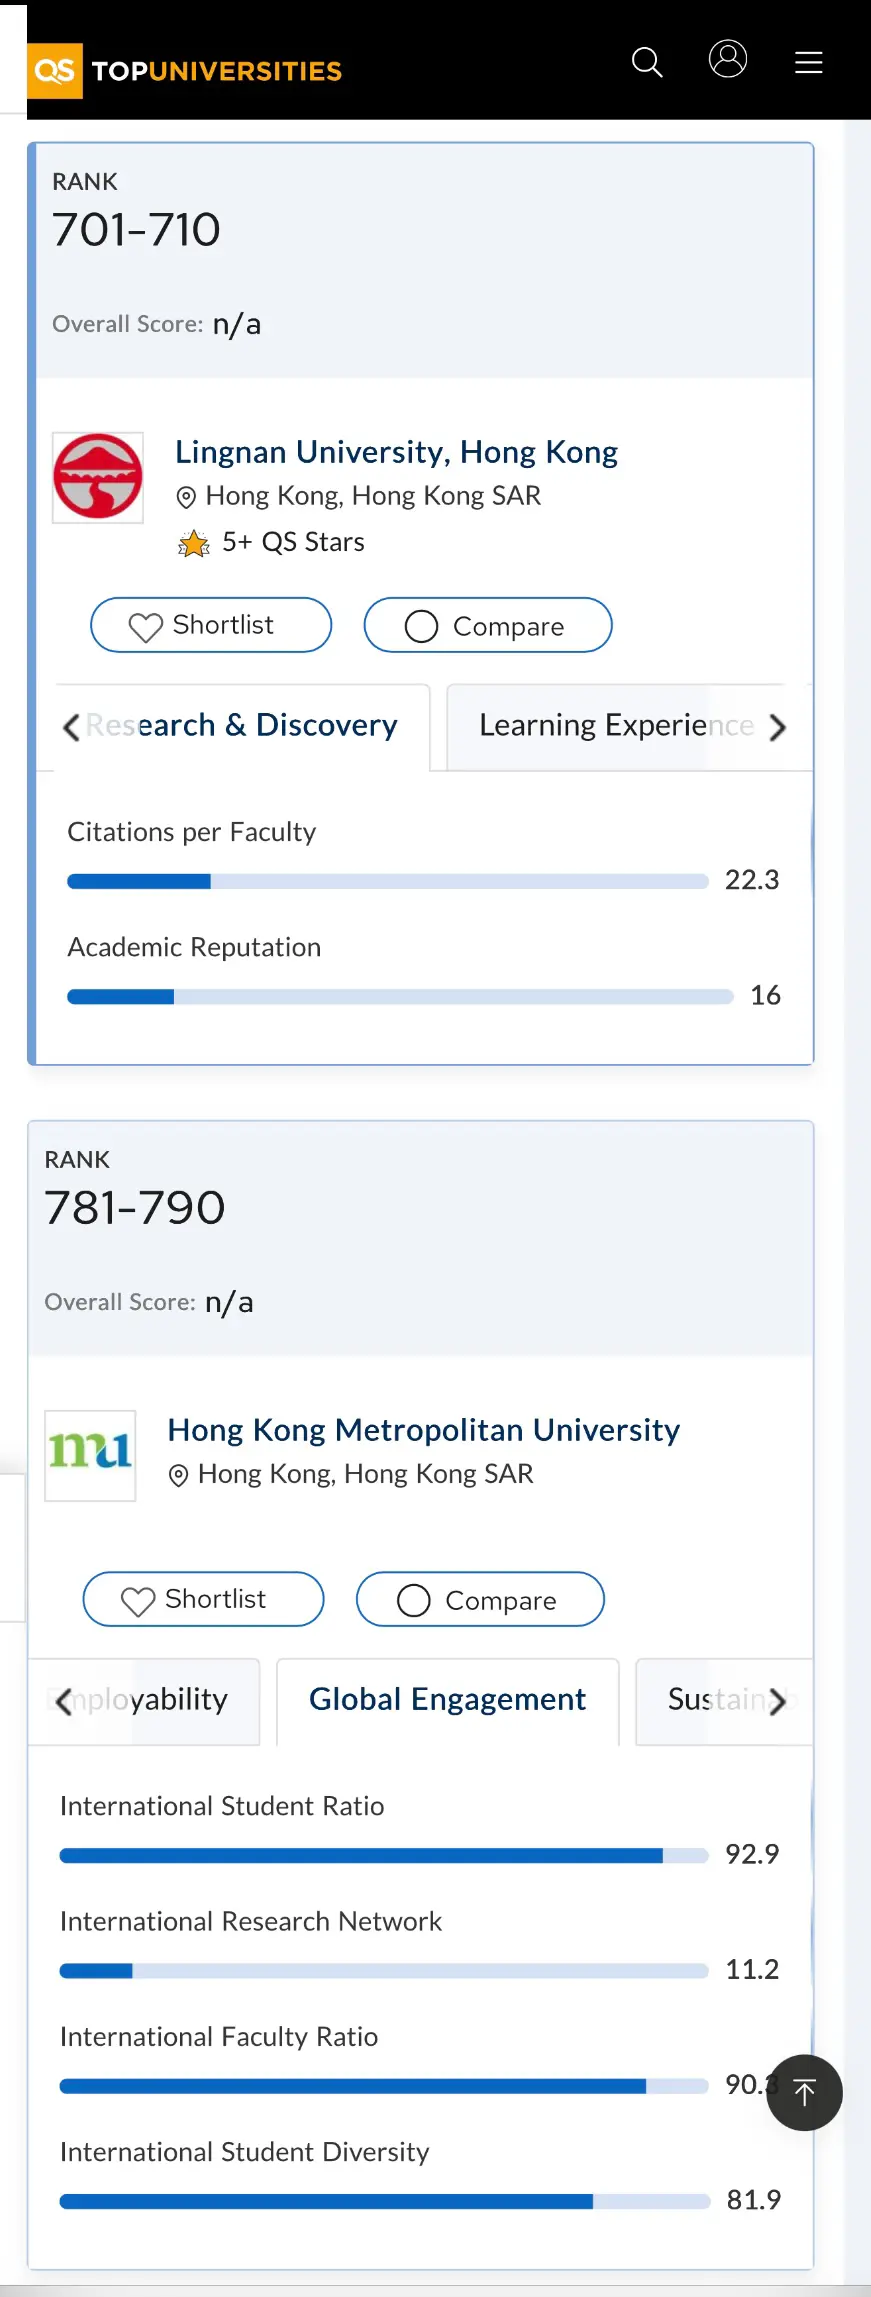The height and width of the screenshot is (2297, 871).
Task: Open the Hong Kong Metropolitan University link
Action: 424,1430
